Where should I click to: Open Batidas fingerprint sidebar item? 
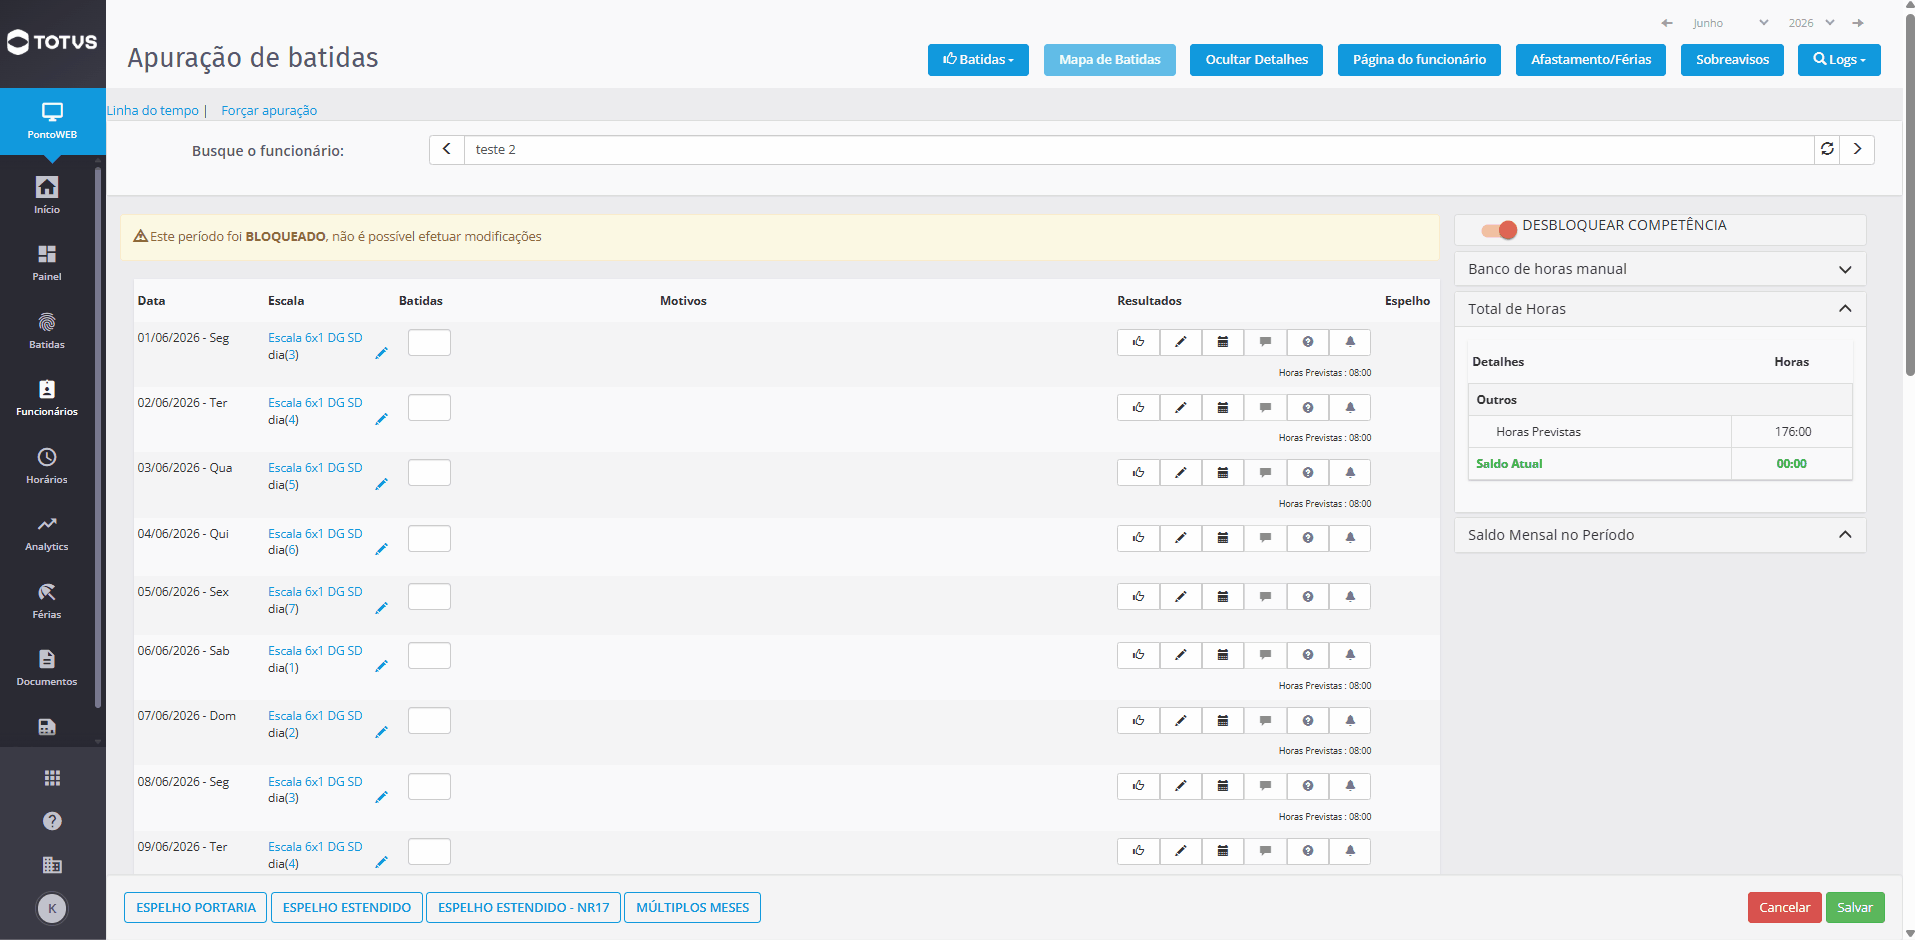pyautogui.click(x=47, y=330)
